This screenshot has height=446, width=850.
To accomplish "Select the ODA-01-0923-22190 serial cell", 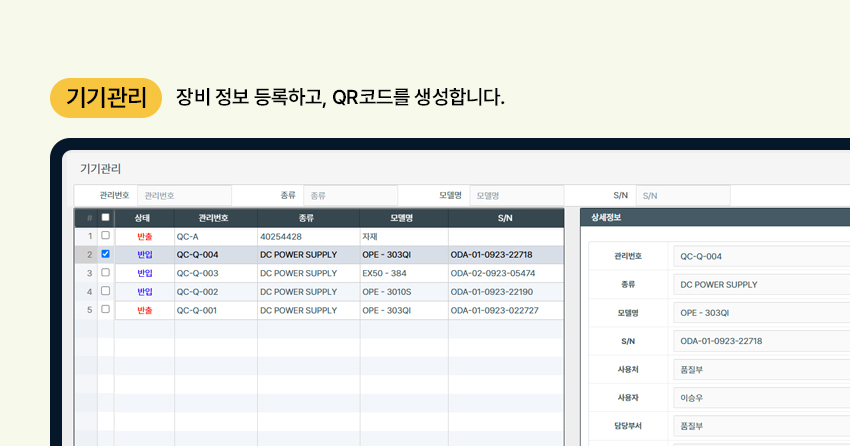I will pyautogui.click(x=506, y=292).
